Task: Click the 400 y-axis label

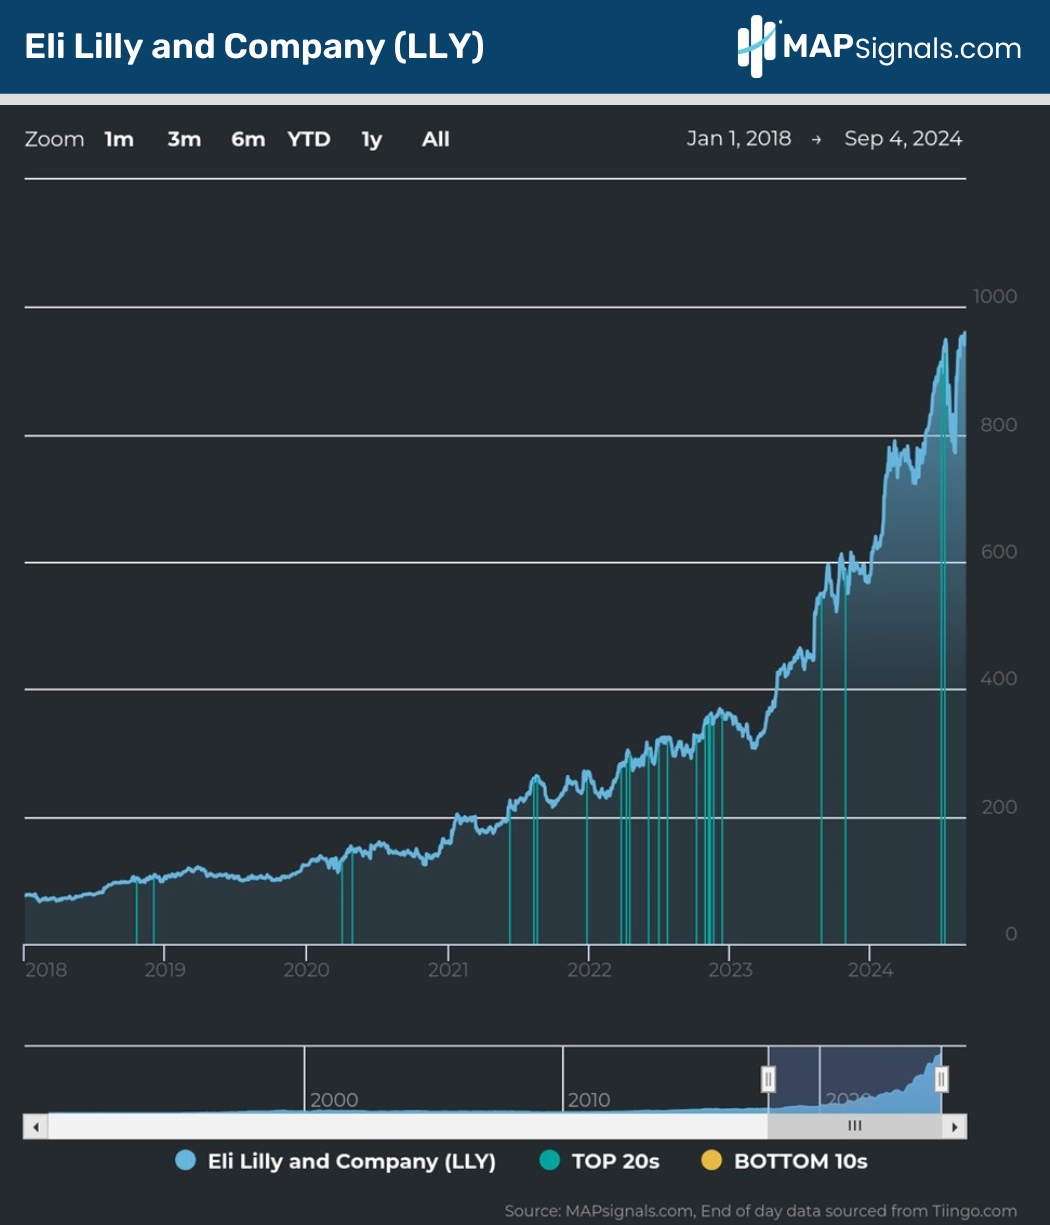Action: click(999, 678)
